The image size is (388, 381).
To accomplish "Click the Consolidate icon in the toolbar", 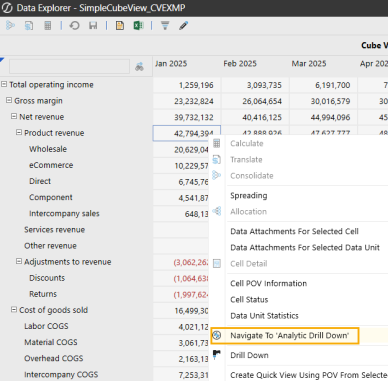I will (x=10, y=26).
